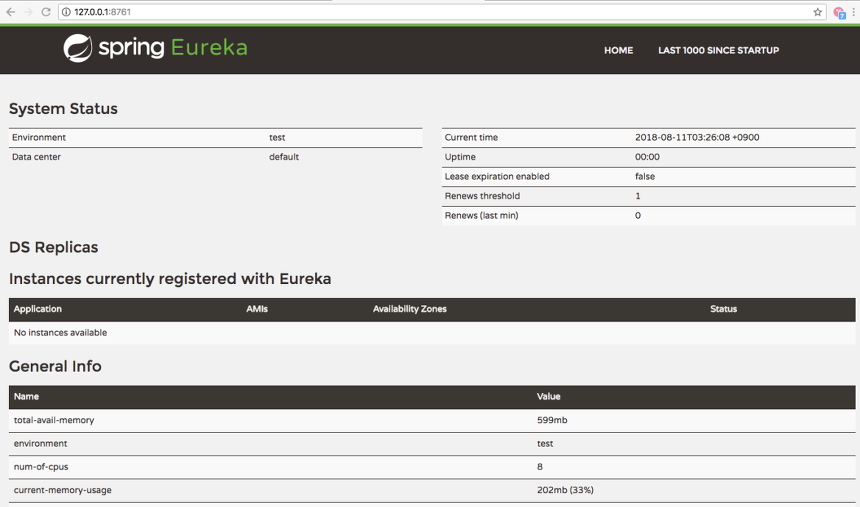Click the num-of-cpus value 8
This screenshot has height=507, width=860.
(540, 467)
